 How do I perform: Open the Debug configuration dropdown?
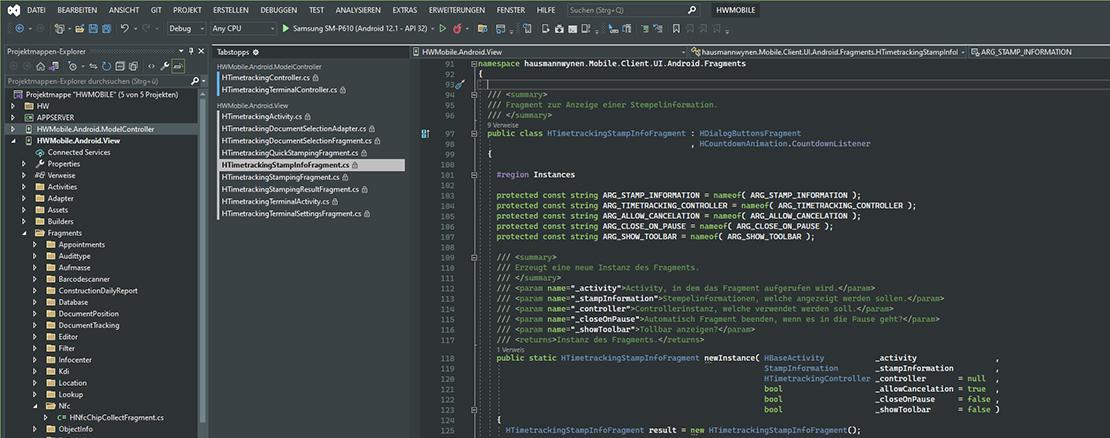tap(186, 28)
